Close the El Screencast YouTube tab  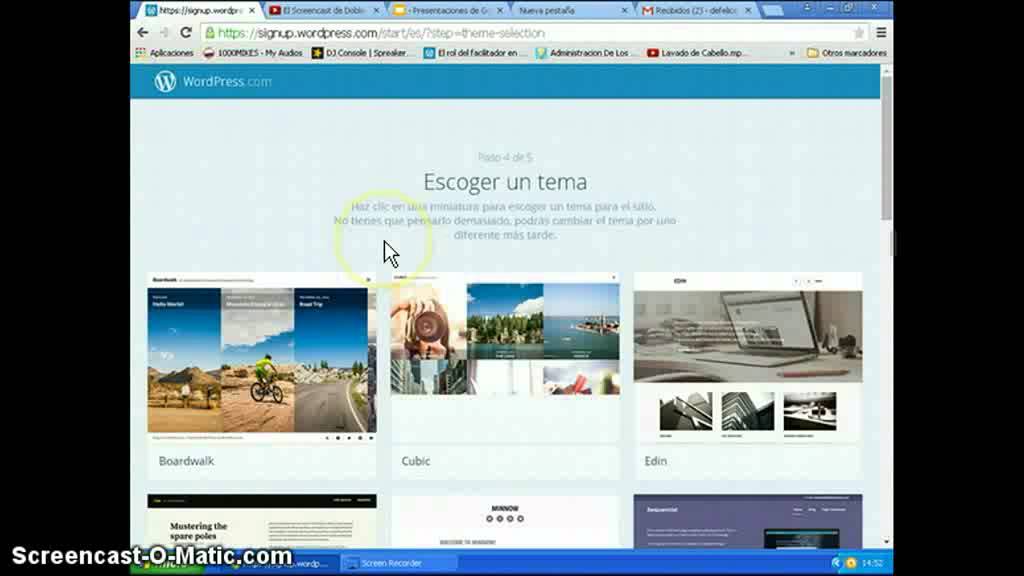tap(376, 10)
